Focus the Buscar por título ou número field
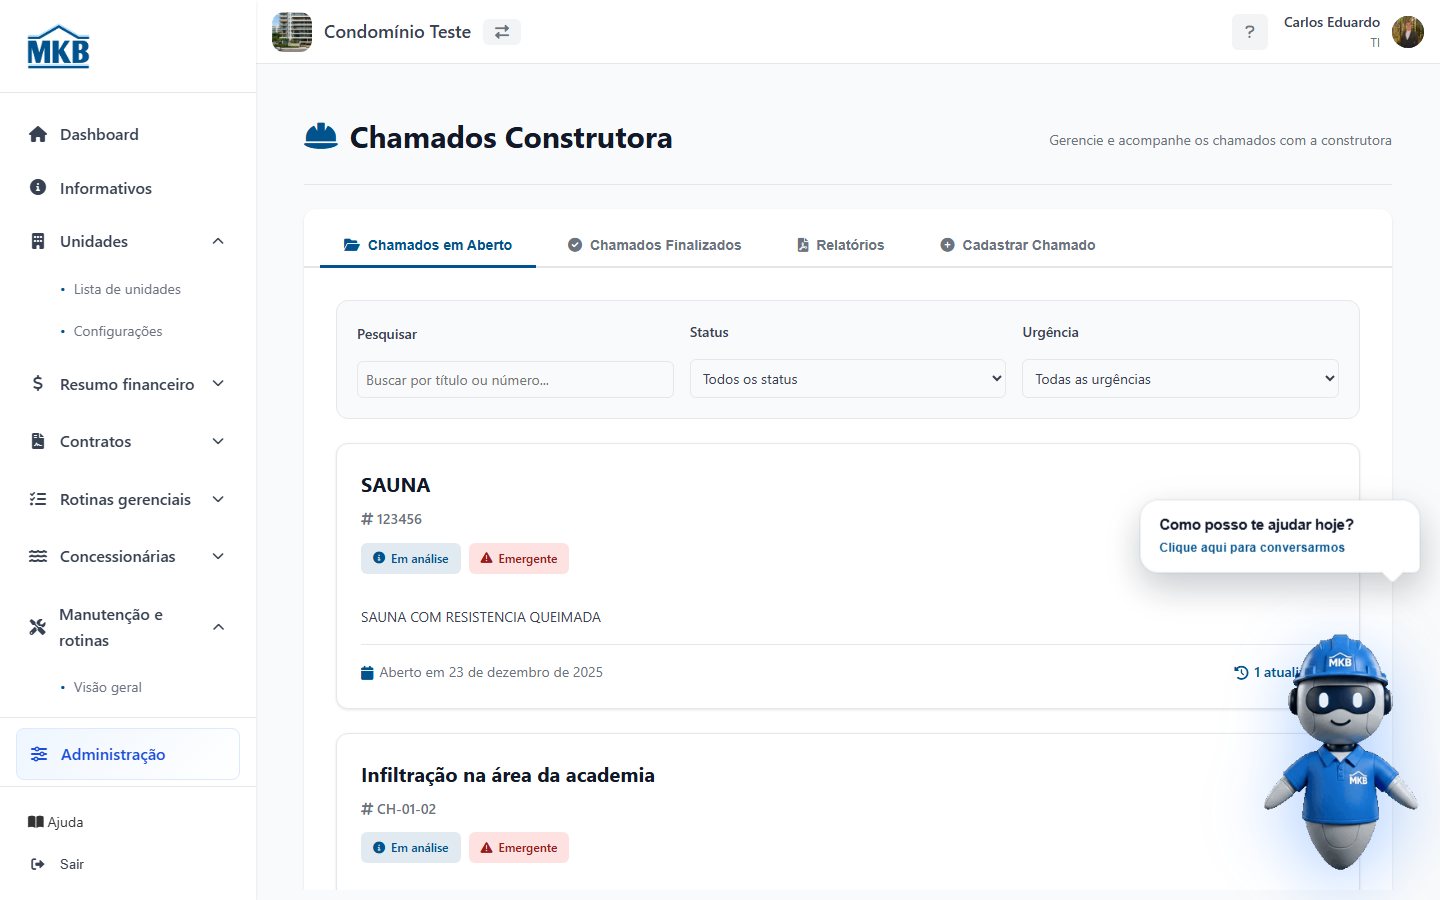This screenshot has width=1440, height=900. coord(515,380)
